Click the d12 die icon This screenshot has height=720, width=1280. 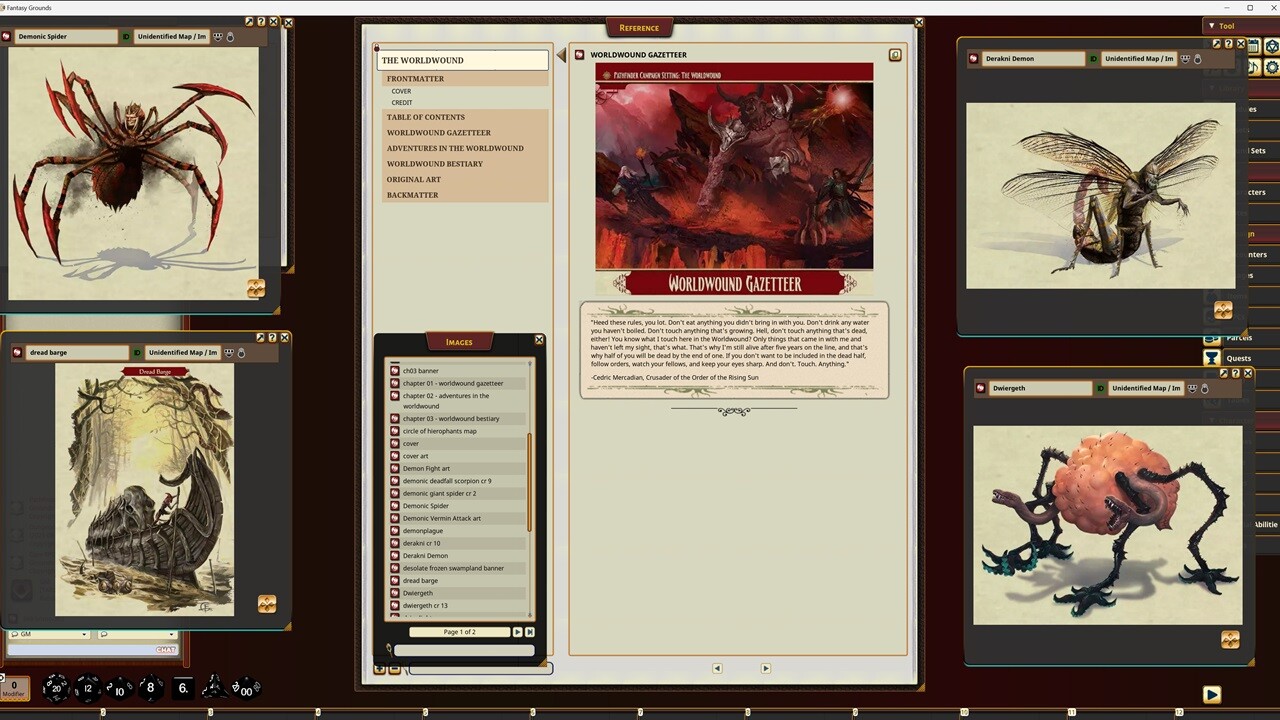tap(88, 688)
